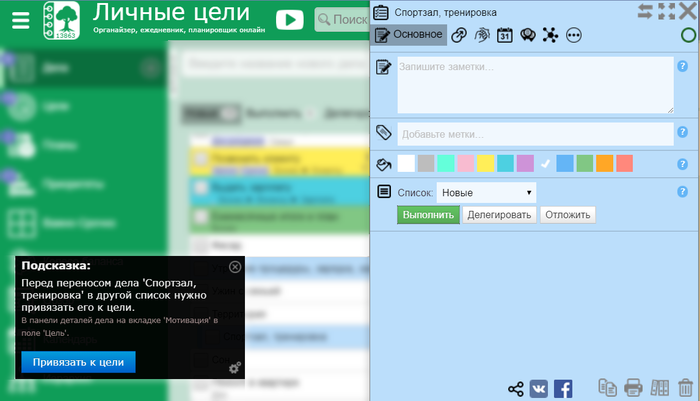Select the cyan color swatch

(x=505, y=163)
